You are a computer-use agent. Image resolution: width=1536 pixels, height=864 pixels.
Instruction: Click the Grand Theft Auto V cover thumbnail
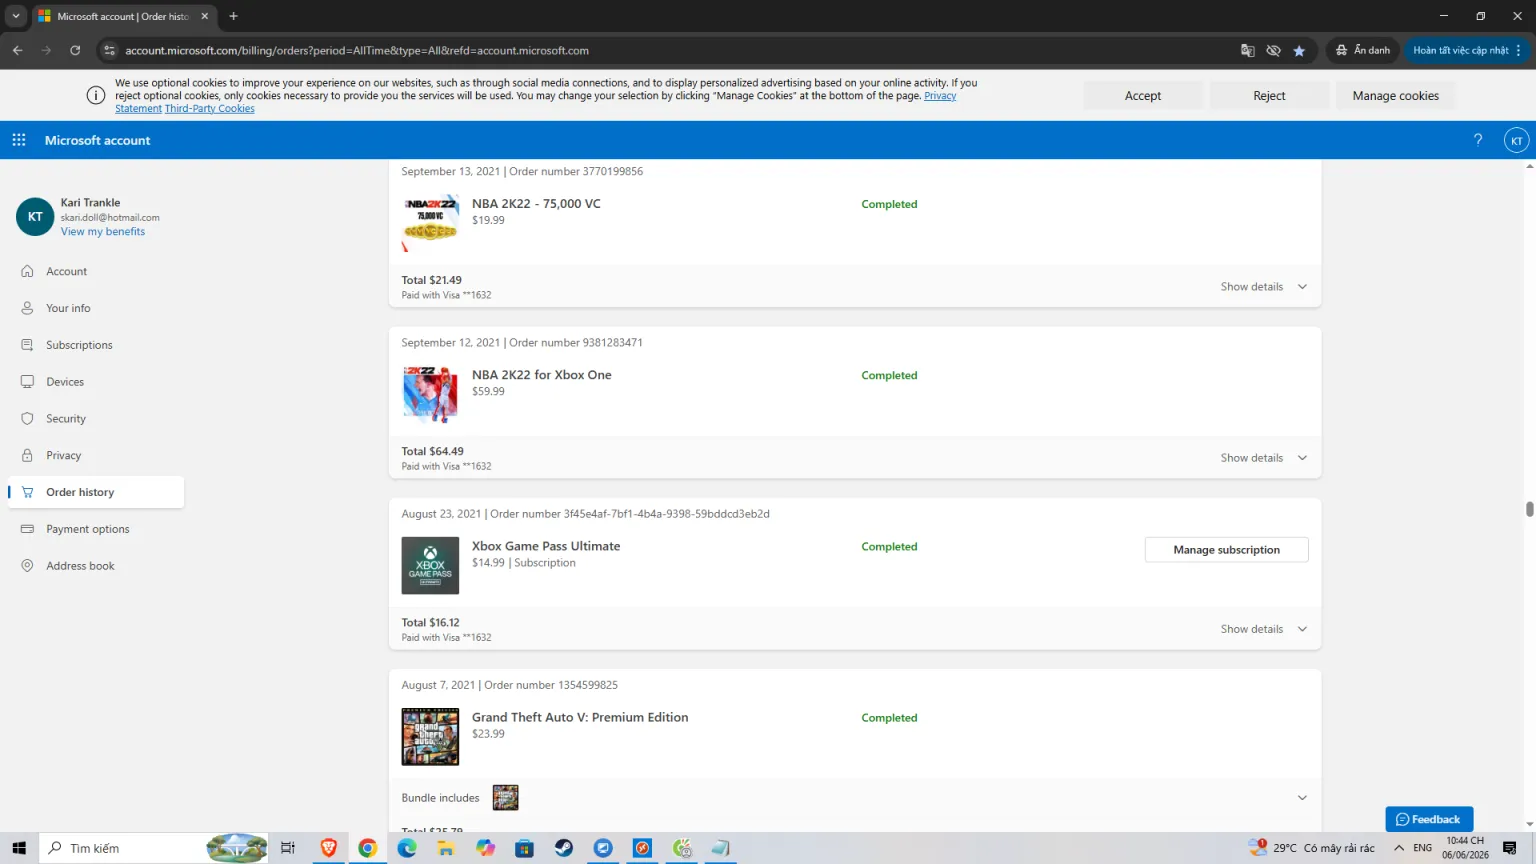[430, 737]
